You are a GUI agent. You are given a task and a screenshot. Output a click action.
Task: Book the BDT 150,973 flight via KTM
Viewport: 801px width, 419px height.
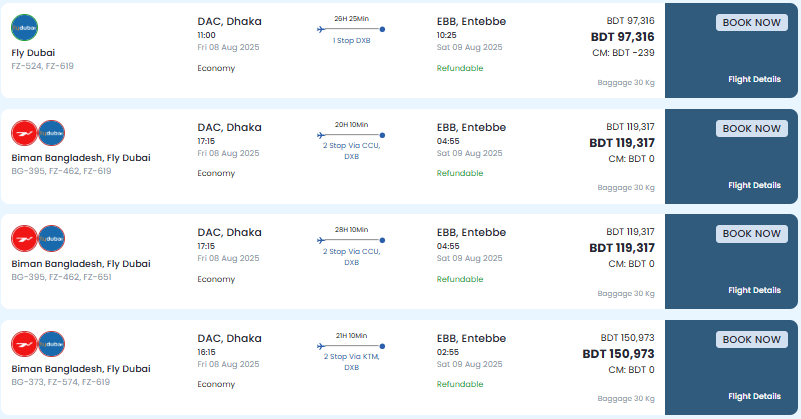[x=751, y=339]
